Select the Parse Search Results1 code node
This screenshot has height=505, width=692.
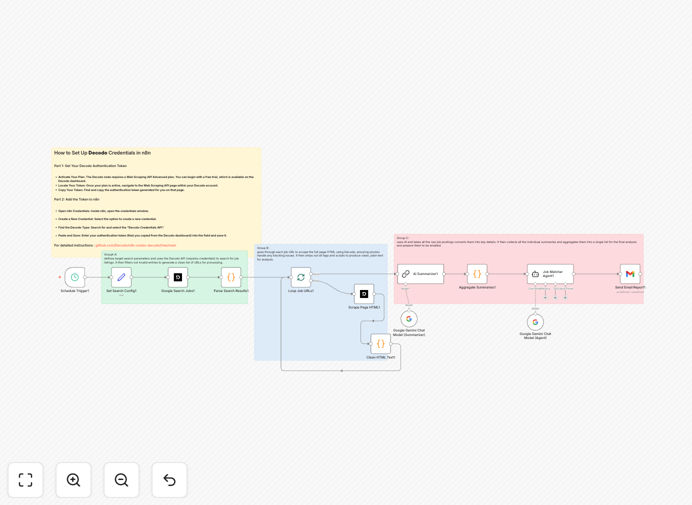[x=231, y=277]
